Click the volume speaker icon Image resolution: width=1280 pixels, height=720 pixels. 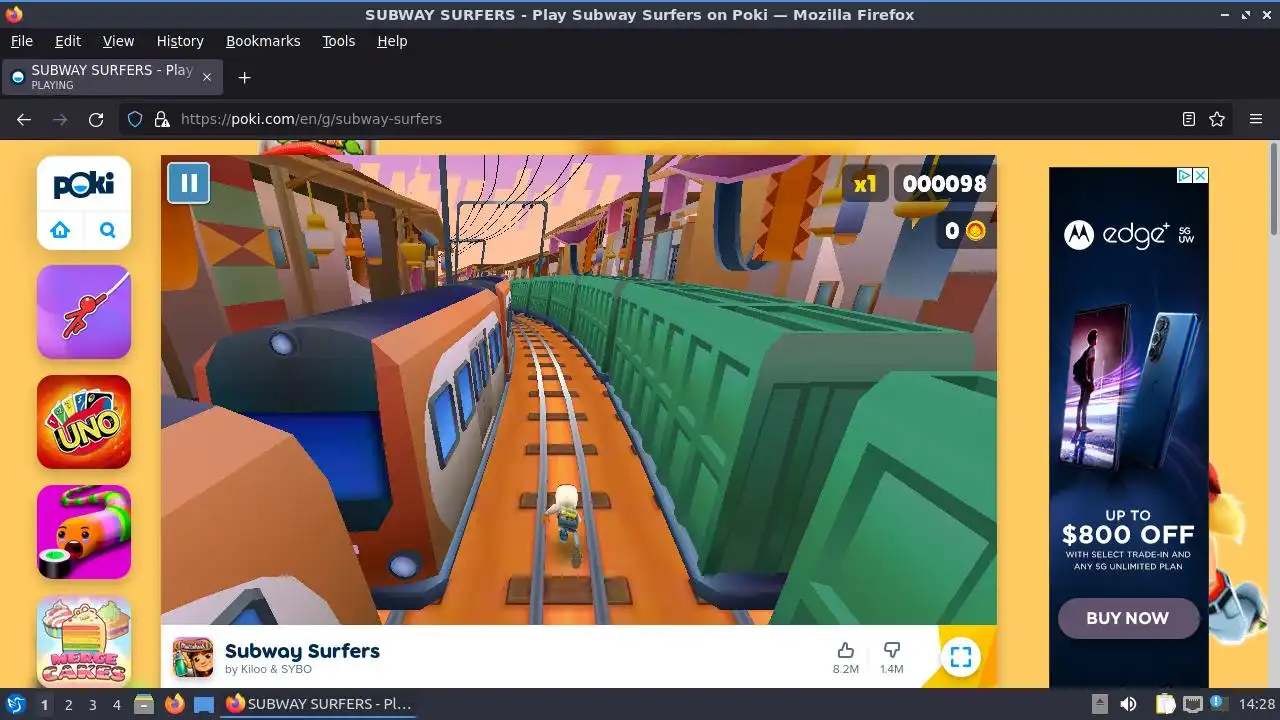click(x=1128, y=704)
